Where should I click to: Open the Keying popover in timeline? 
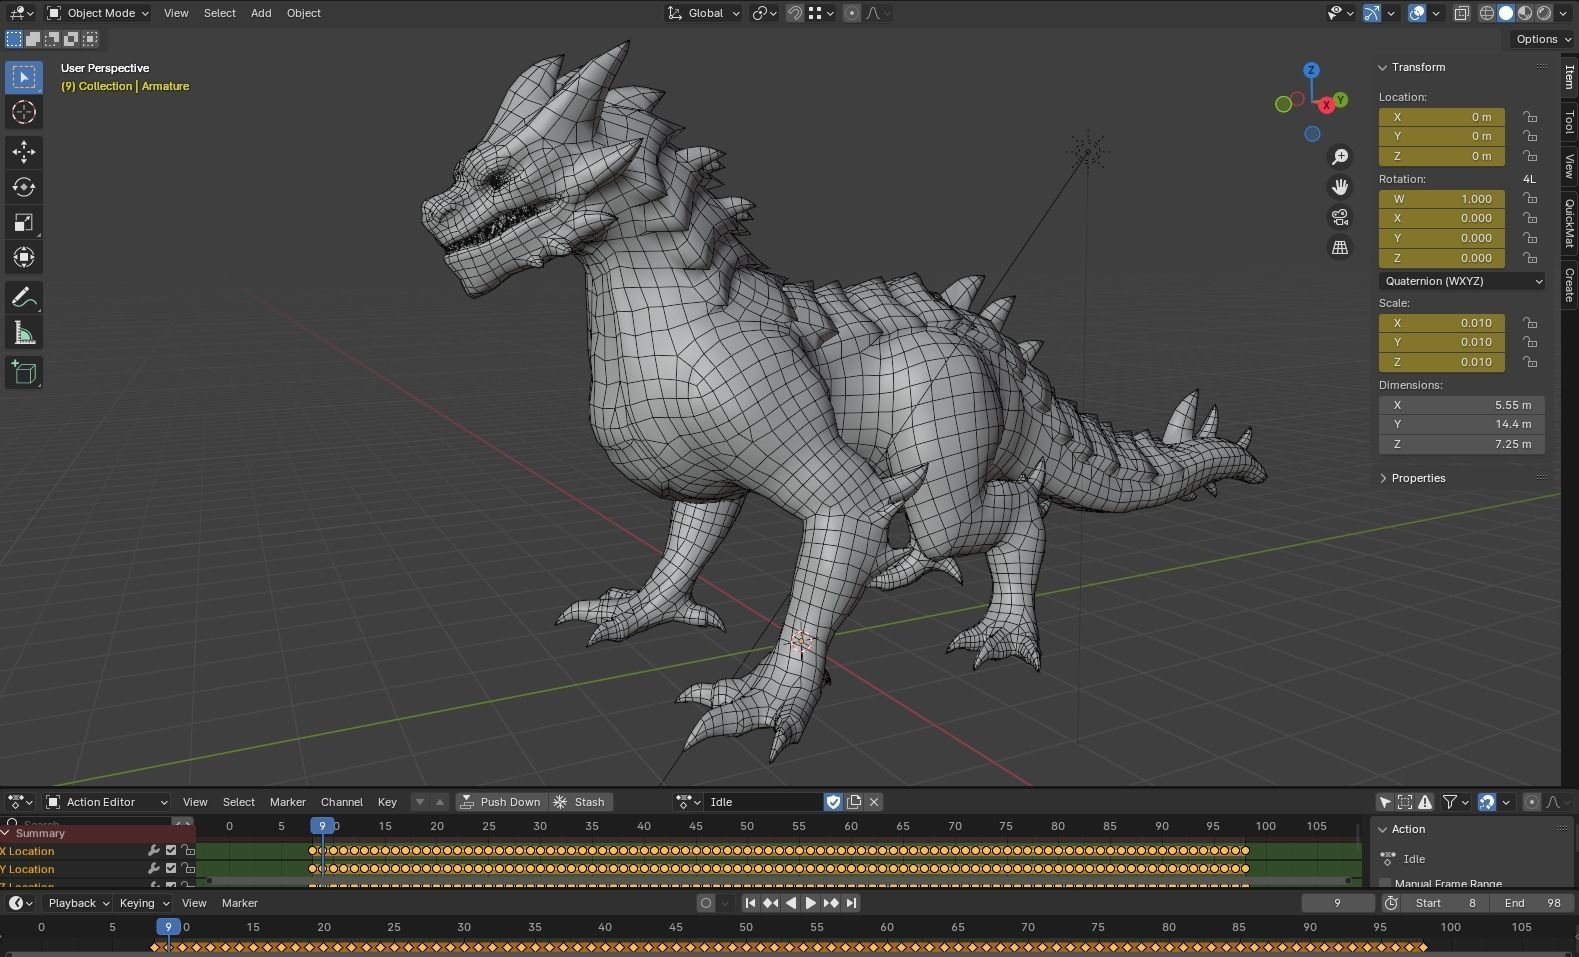click(144, 903)
